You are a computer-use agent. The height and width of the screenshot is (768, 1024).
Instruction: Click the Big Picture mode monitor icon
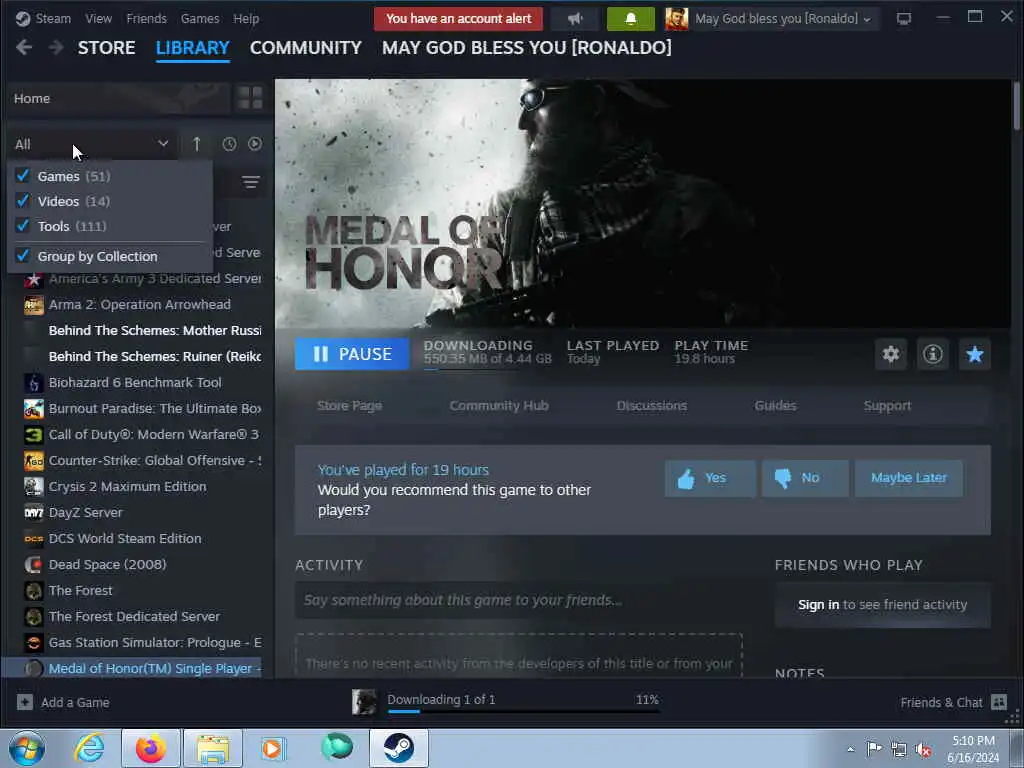(904, 18)
